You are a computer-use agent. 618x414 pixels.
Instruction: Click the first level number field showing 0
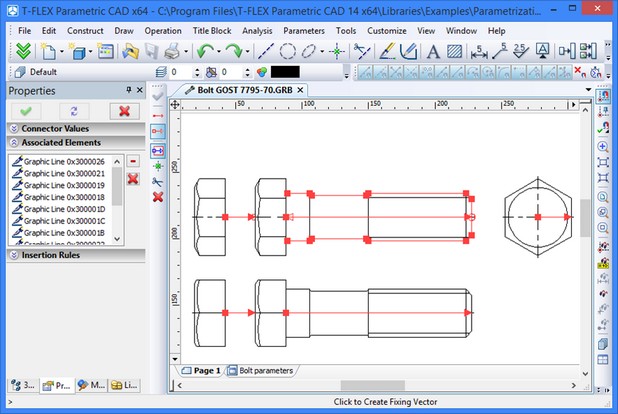(x=181, y=72)
